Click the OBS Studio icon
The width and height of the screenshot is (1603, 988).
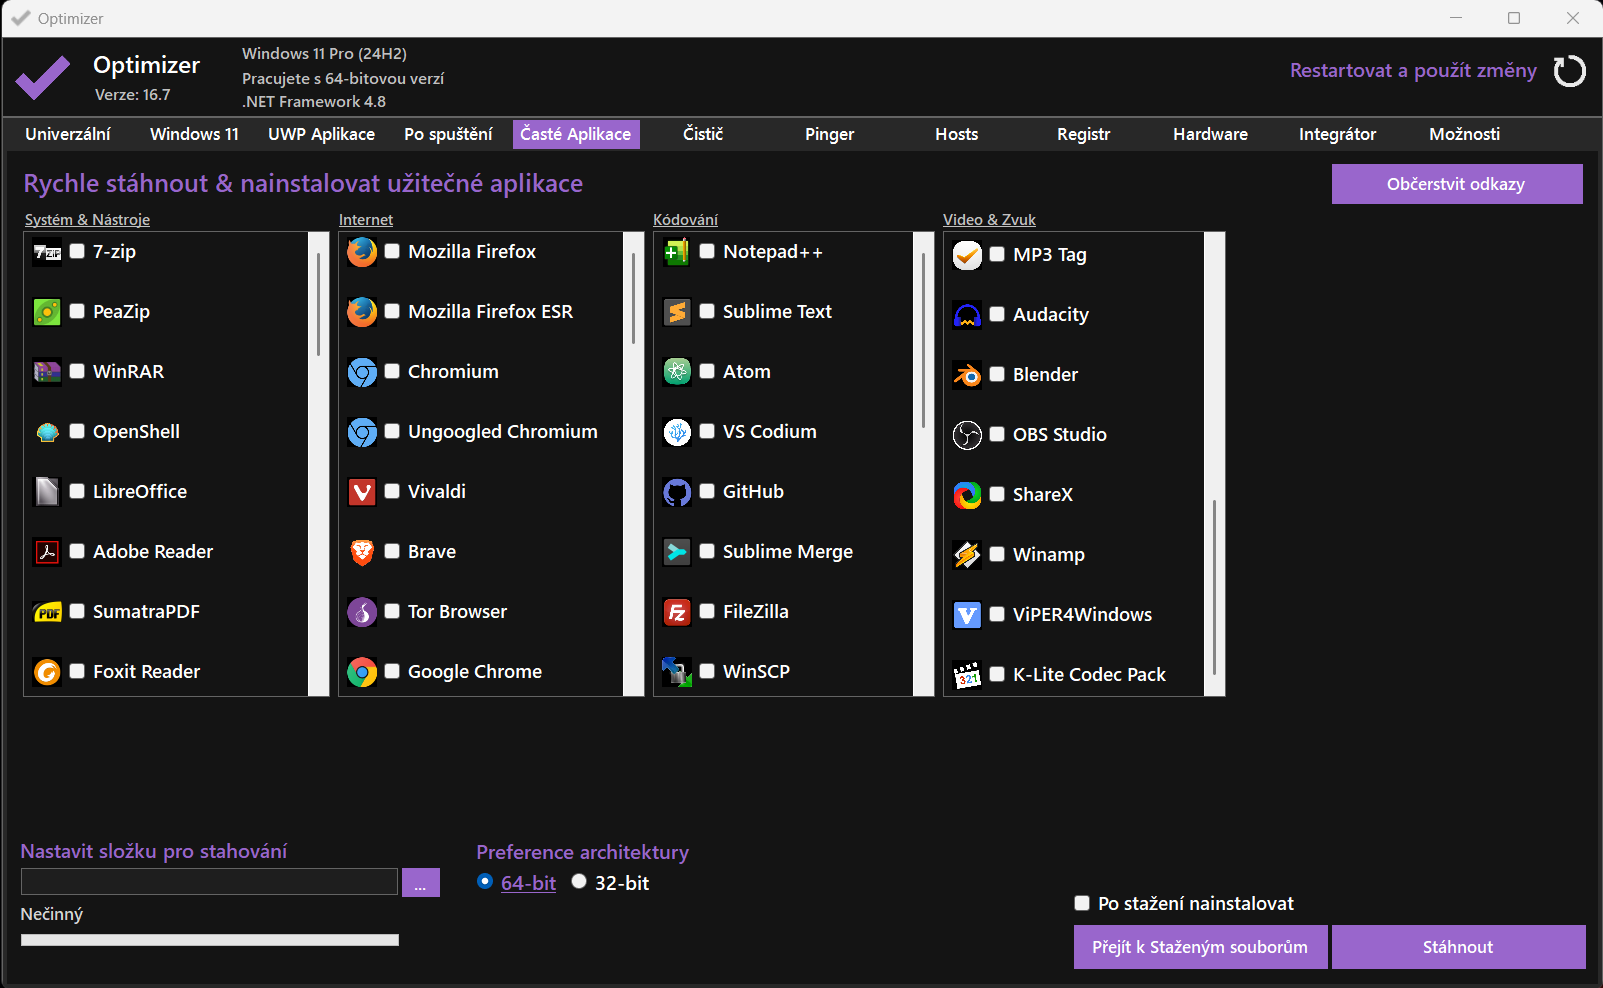coord(967,435)
